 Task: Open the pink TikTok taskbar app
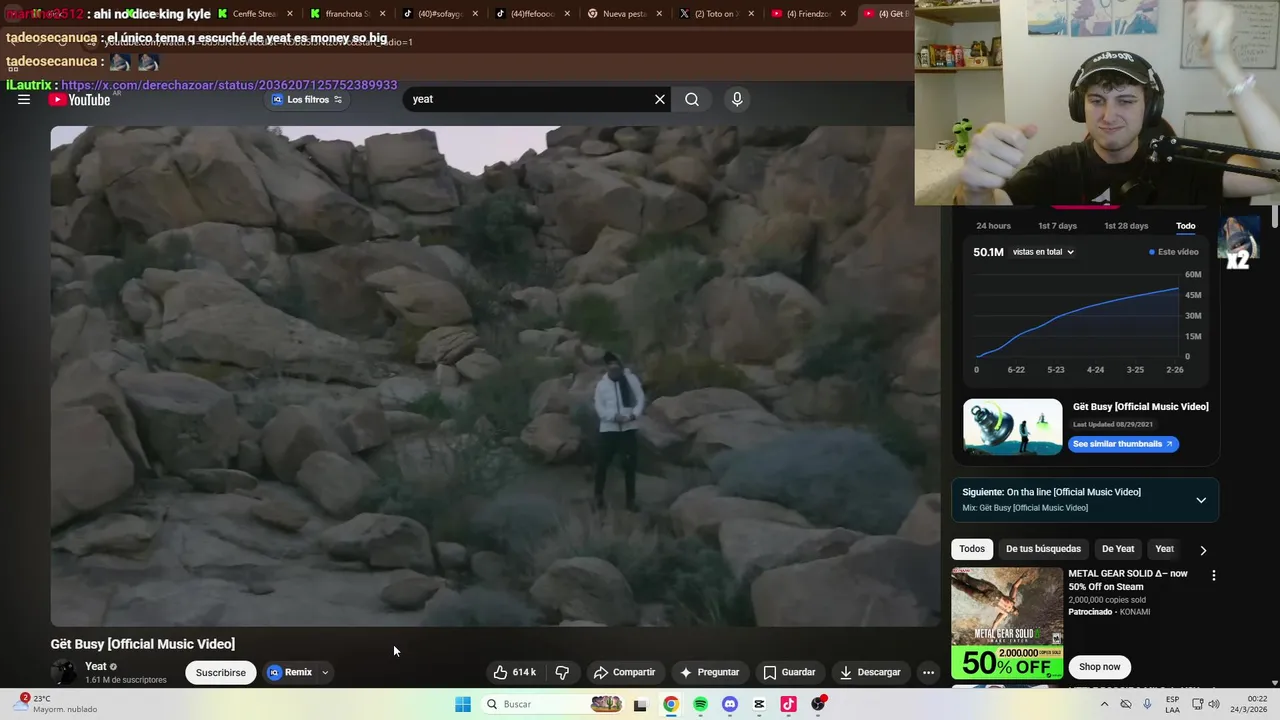(x=788, y=704)
